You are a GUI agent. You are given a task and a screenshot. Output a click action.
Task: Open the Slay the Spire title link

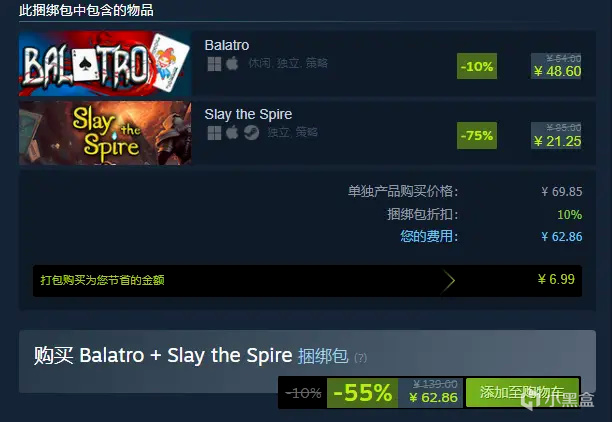coord(248,114)
